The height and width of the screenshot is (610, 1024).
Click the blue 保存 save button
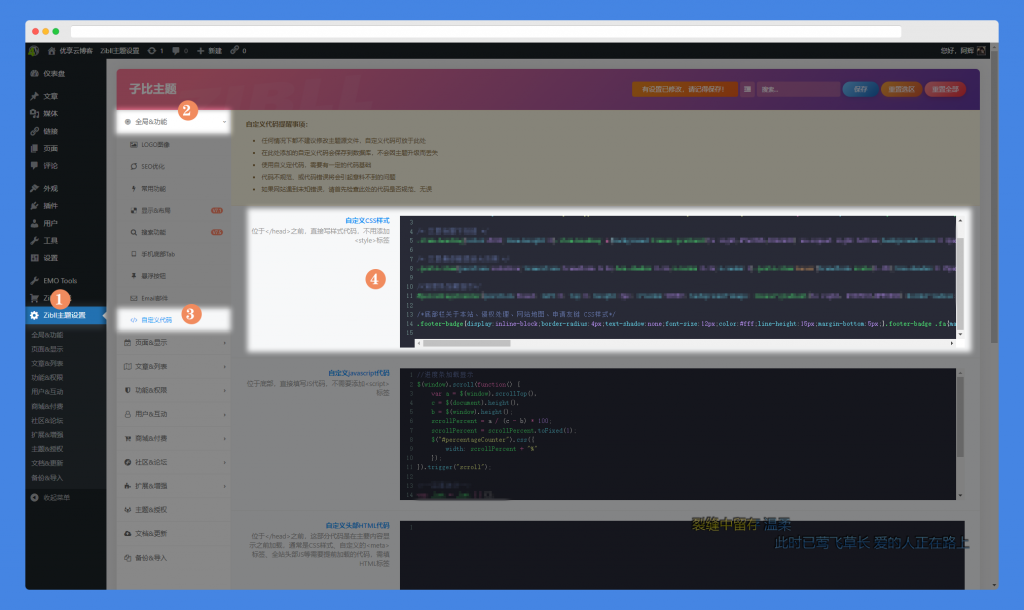click(860, 89)
